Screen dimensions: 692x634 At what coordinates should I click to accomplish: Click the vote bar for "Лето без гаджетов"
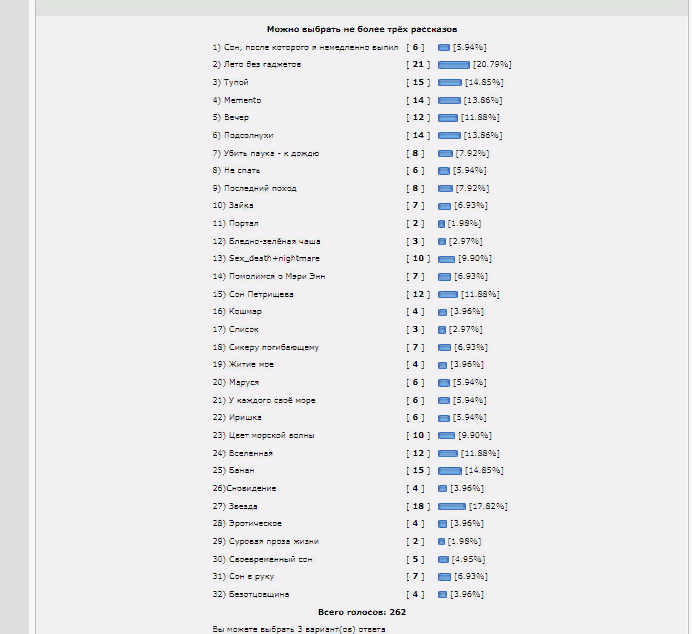coord(453,65)
